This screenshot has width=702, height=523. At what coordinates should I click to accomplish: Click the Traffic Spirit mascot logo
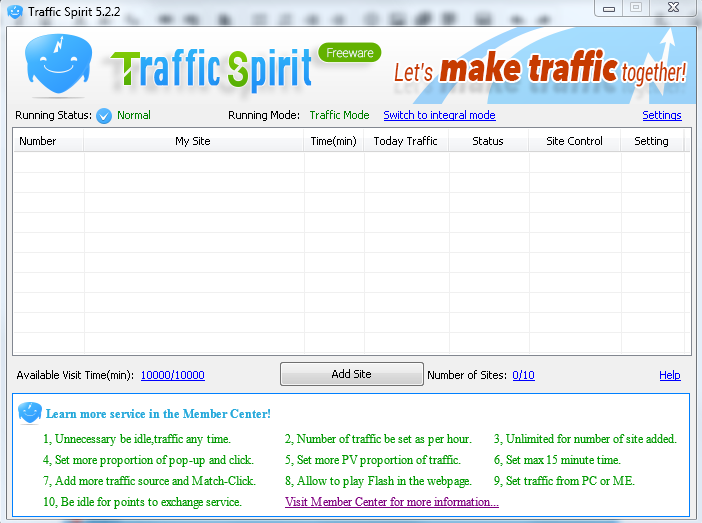click(x=59, y=64)
